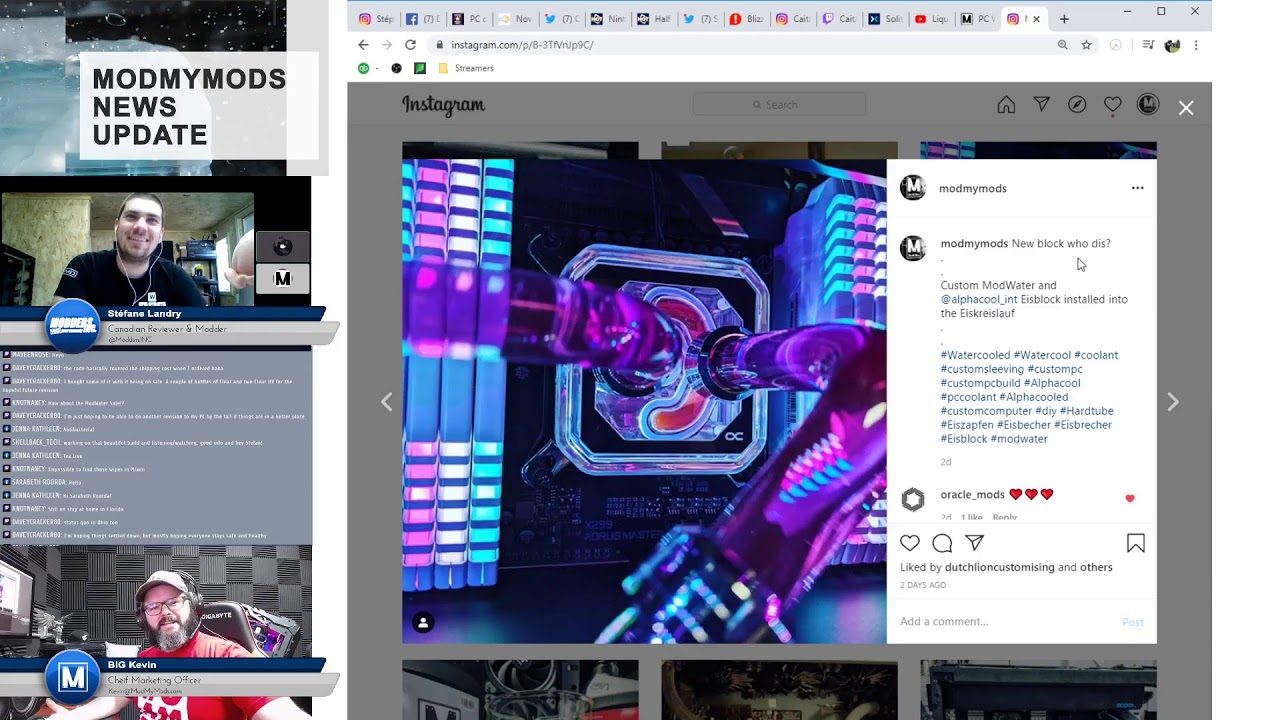Open the #Watercooled hashtag link
The width and height of the screenshot is (1280, 720).
pyautogui.click(x=975, y=355)
